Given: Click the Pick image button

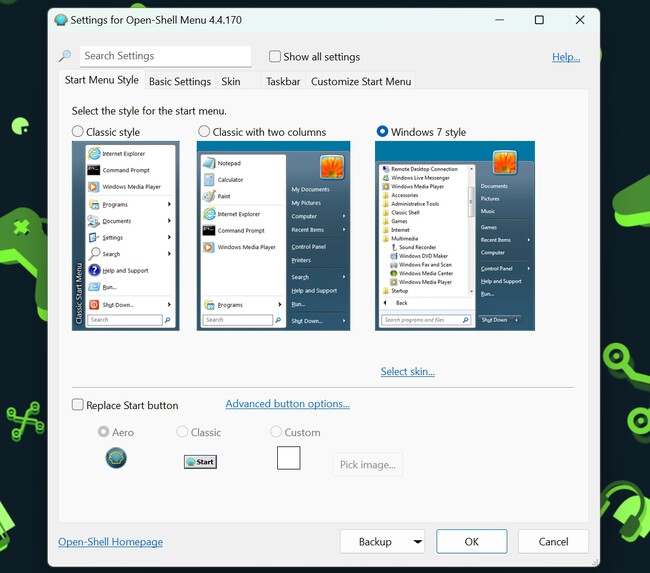Looking at the screenshot, I should tap(368, 465).
